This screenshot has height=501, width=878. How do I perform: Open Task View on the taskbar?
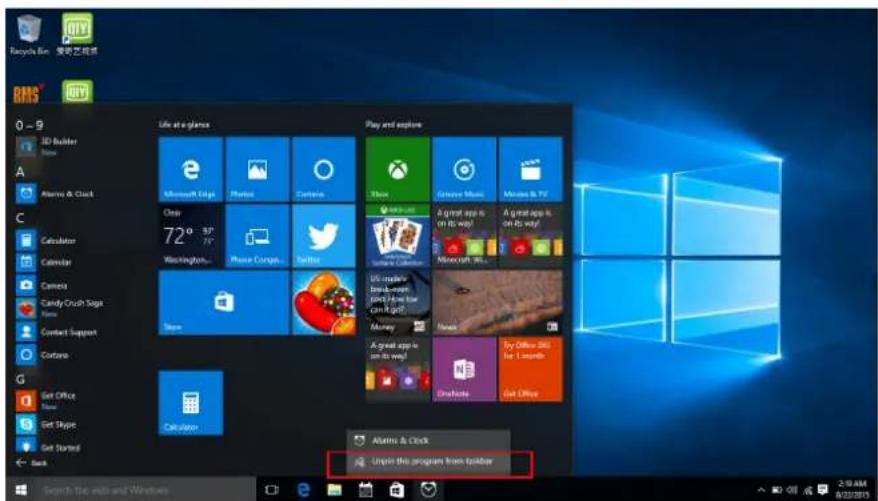click(x=272, y=490)
